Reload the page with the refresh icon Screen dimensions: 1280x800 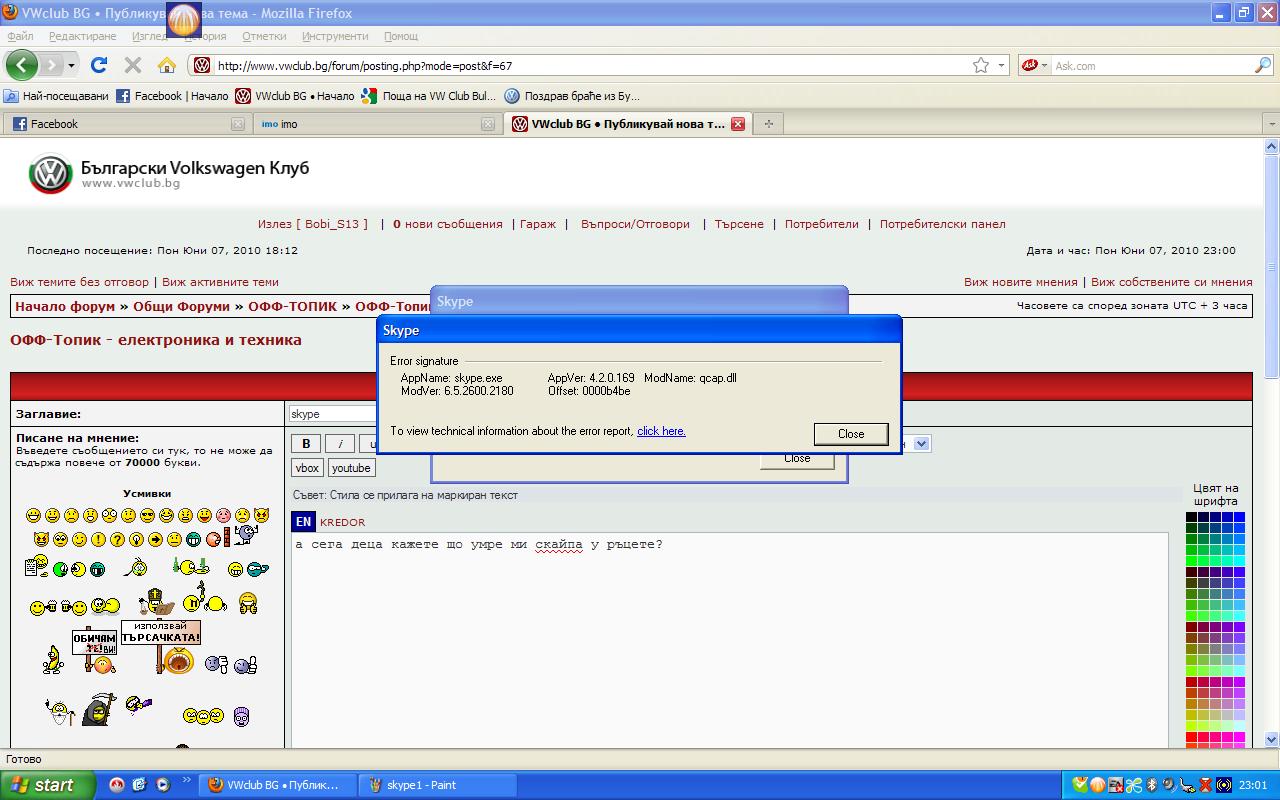[98, 65]
